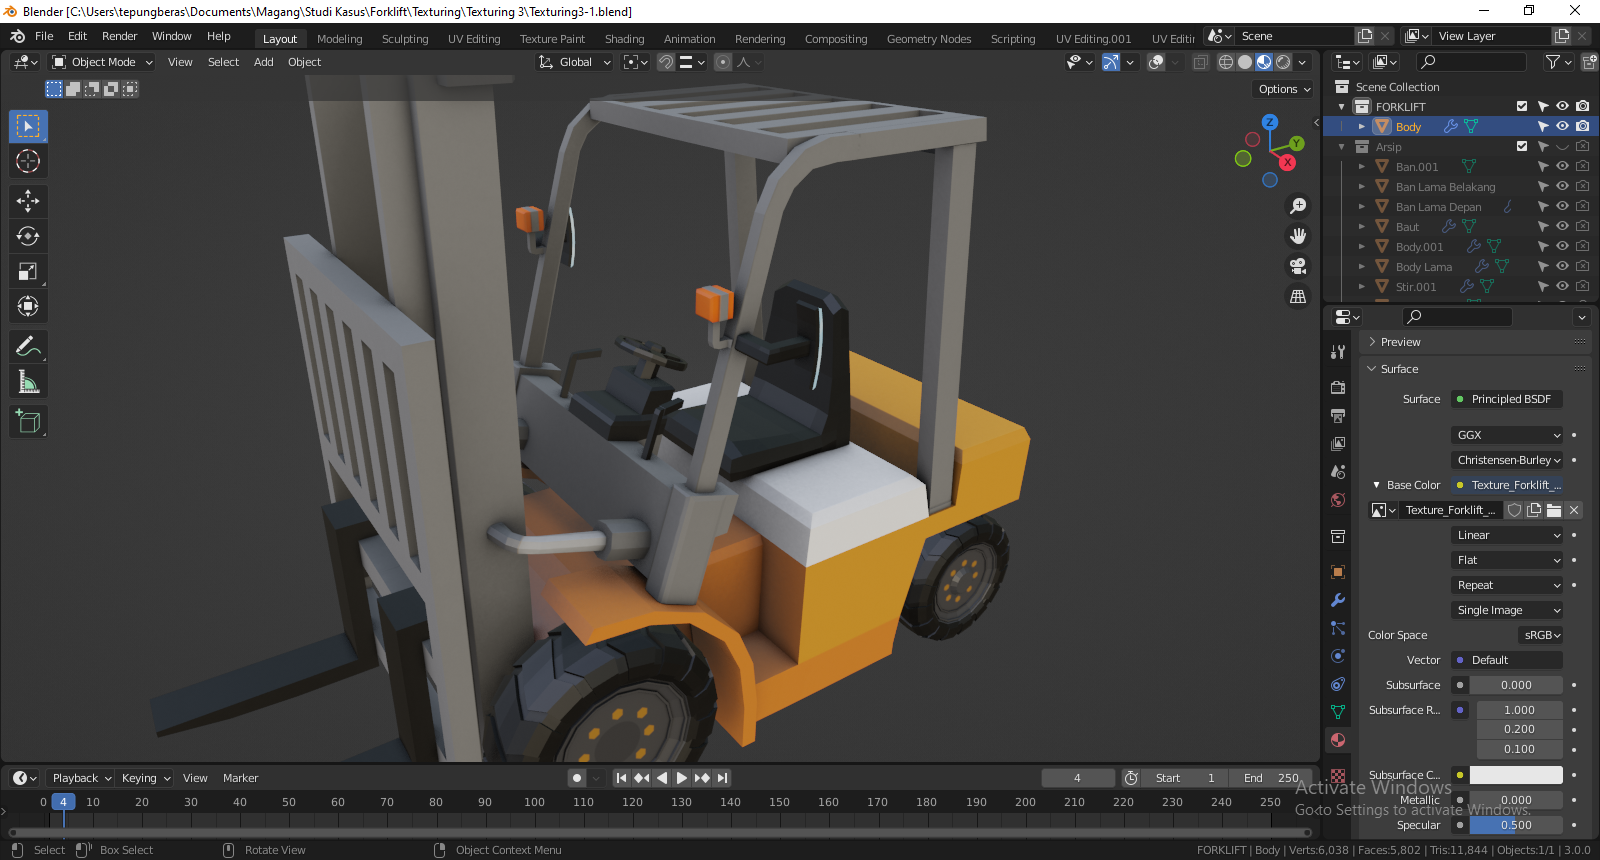The height and width of the screenshot is (860, 1600).
Task: Open the viewport Add menu
Action: pos(263,62)
